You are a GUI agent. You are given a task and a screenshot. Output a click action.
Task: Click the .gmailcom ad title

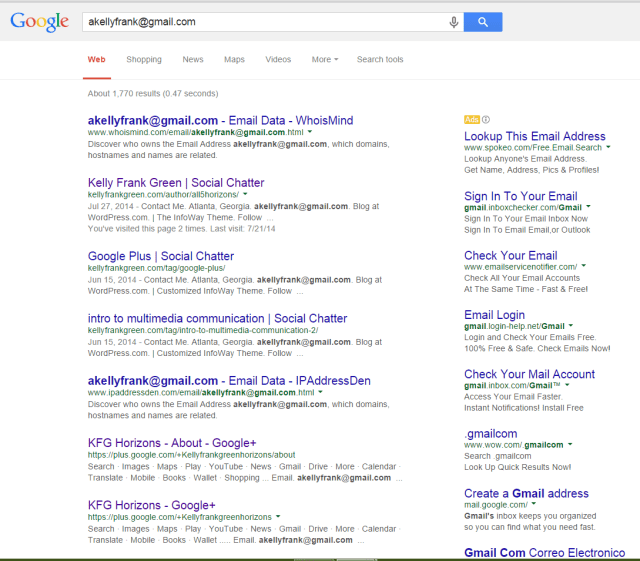[491, 434]
